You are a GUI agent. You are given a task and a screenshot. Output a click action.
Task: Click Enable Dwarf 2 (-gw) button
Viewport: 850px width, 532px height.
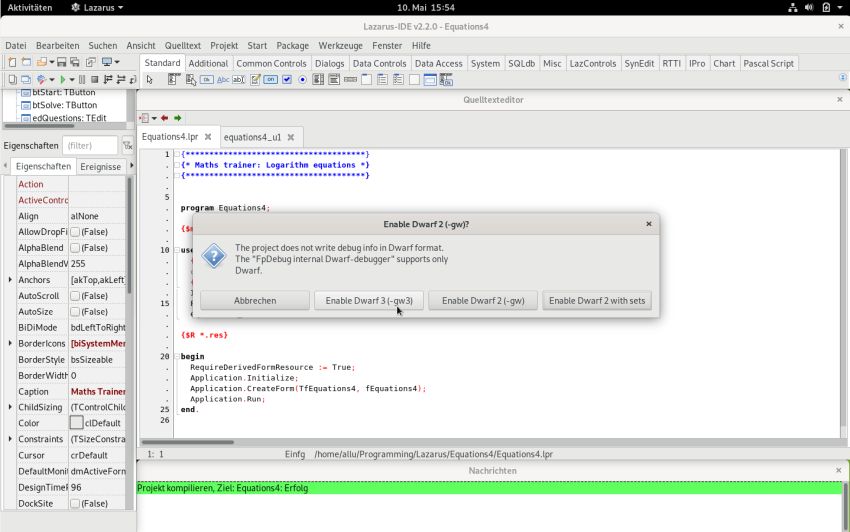point(483,300)
